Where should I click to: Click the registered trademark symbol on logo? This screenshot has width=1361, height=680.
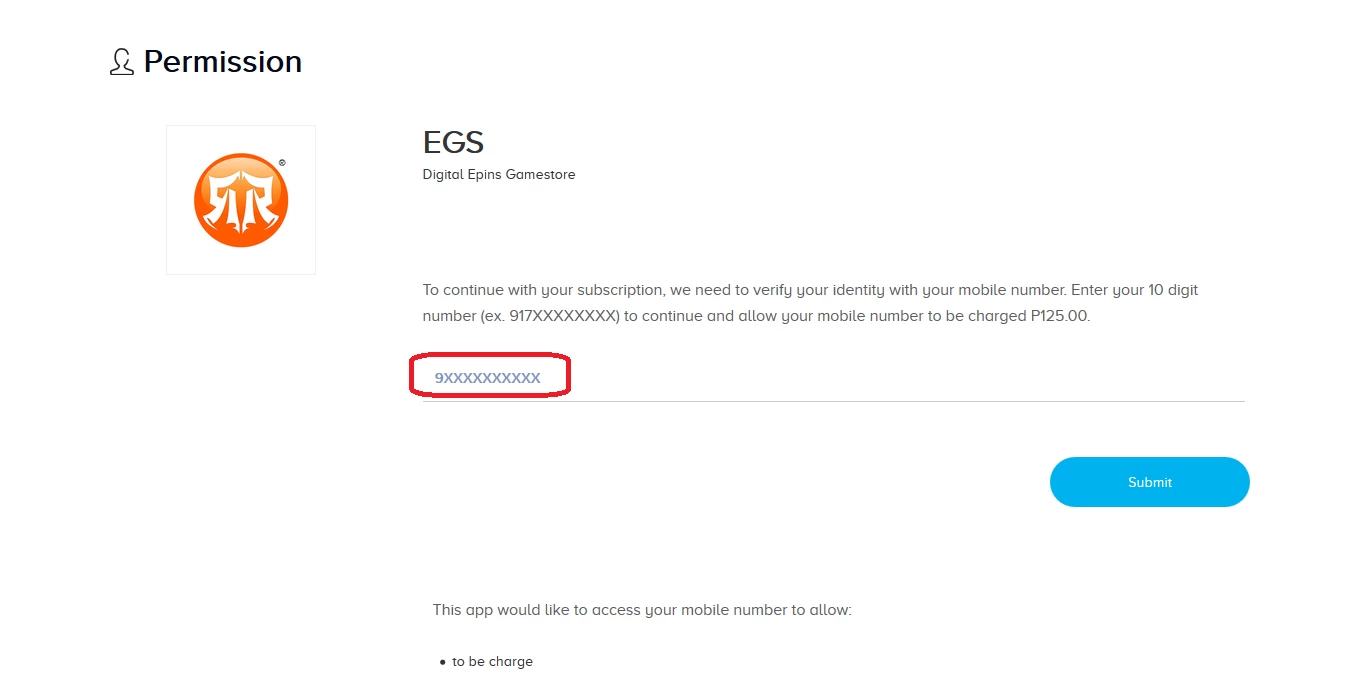coord(282,162)
